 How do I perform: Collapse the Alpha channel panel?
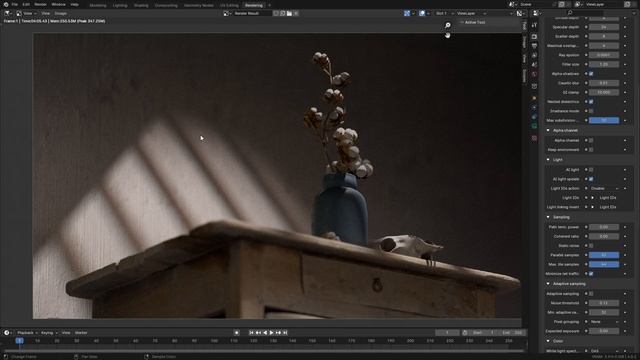coord(548,131)
